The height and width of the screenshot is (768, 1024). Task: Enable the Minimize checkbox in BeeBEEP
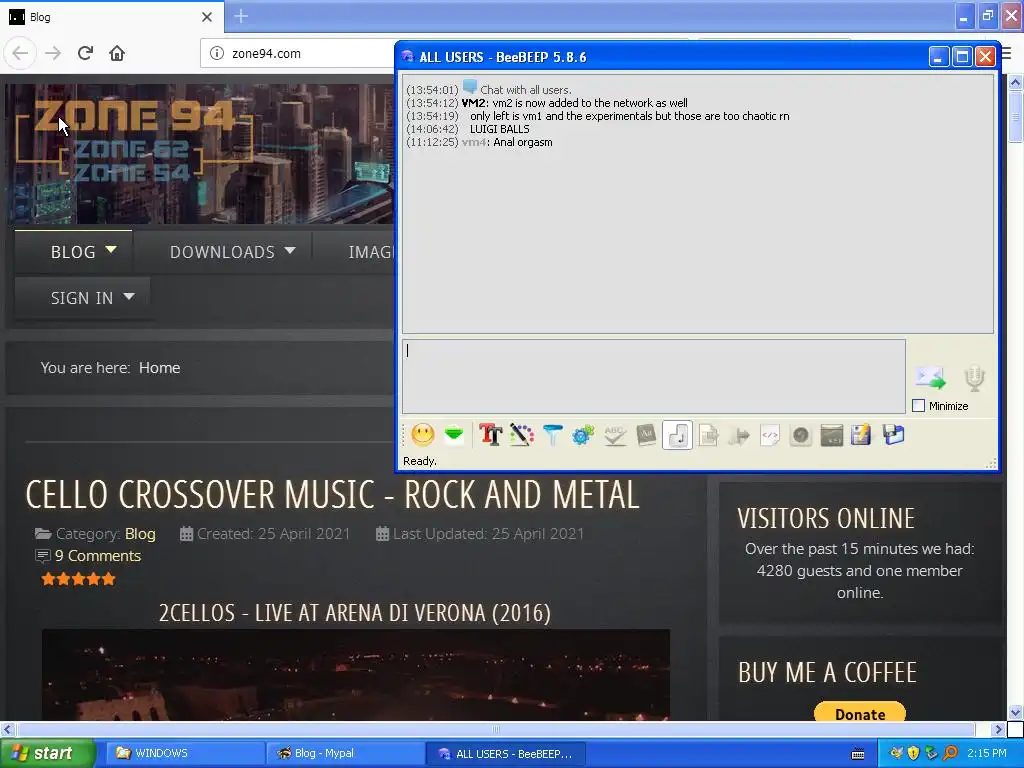point(918,406)
